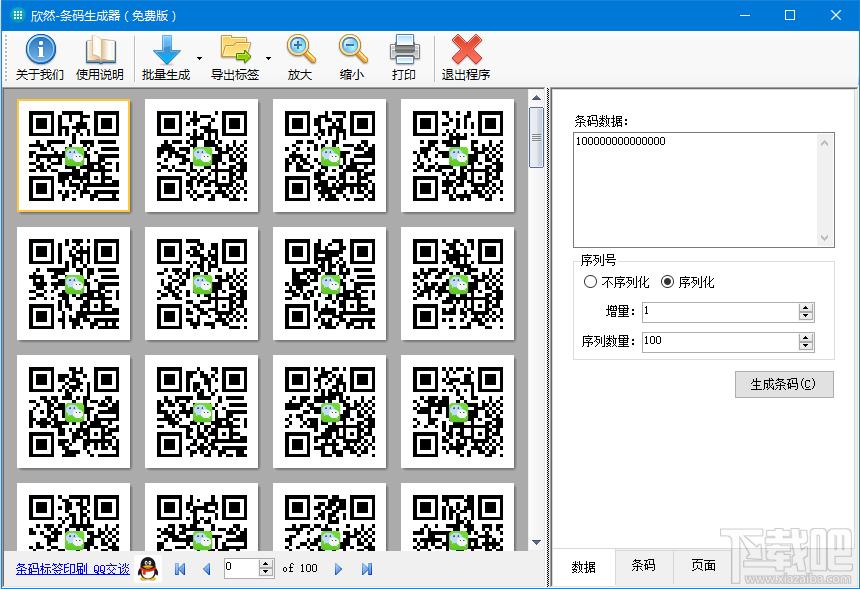Minimize the 欣然-条码生成器 window

click(x=745, y=15)
